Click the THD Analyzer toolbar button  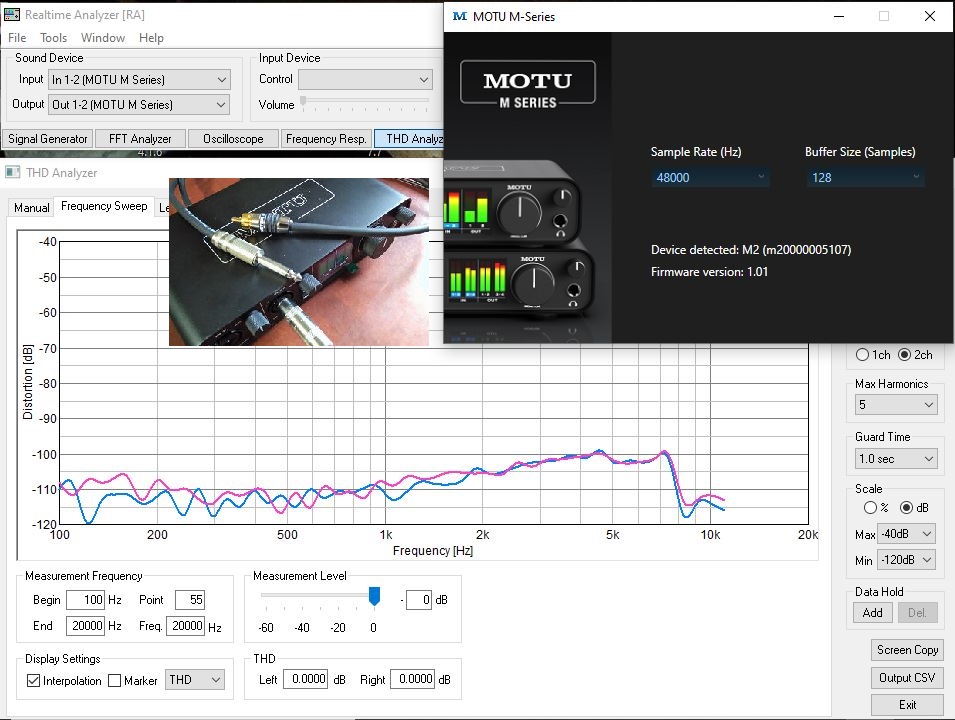pyautogui.click(x=410, y=139)
